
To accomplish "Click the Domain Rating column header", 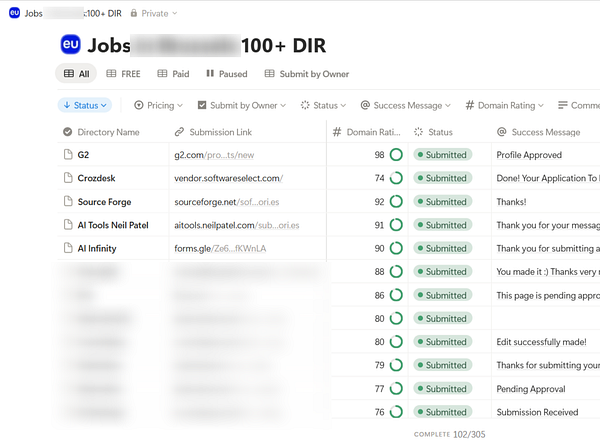I will [x=367, y=132].
